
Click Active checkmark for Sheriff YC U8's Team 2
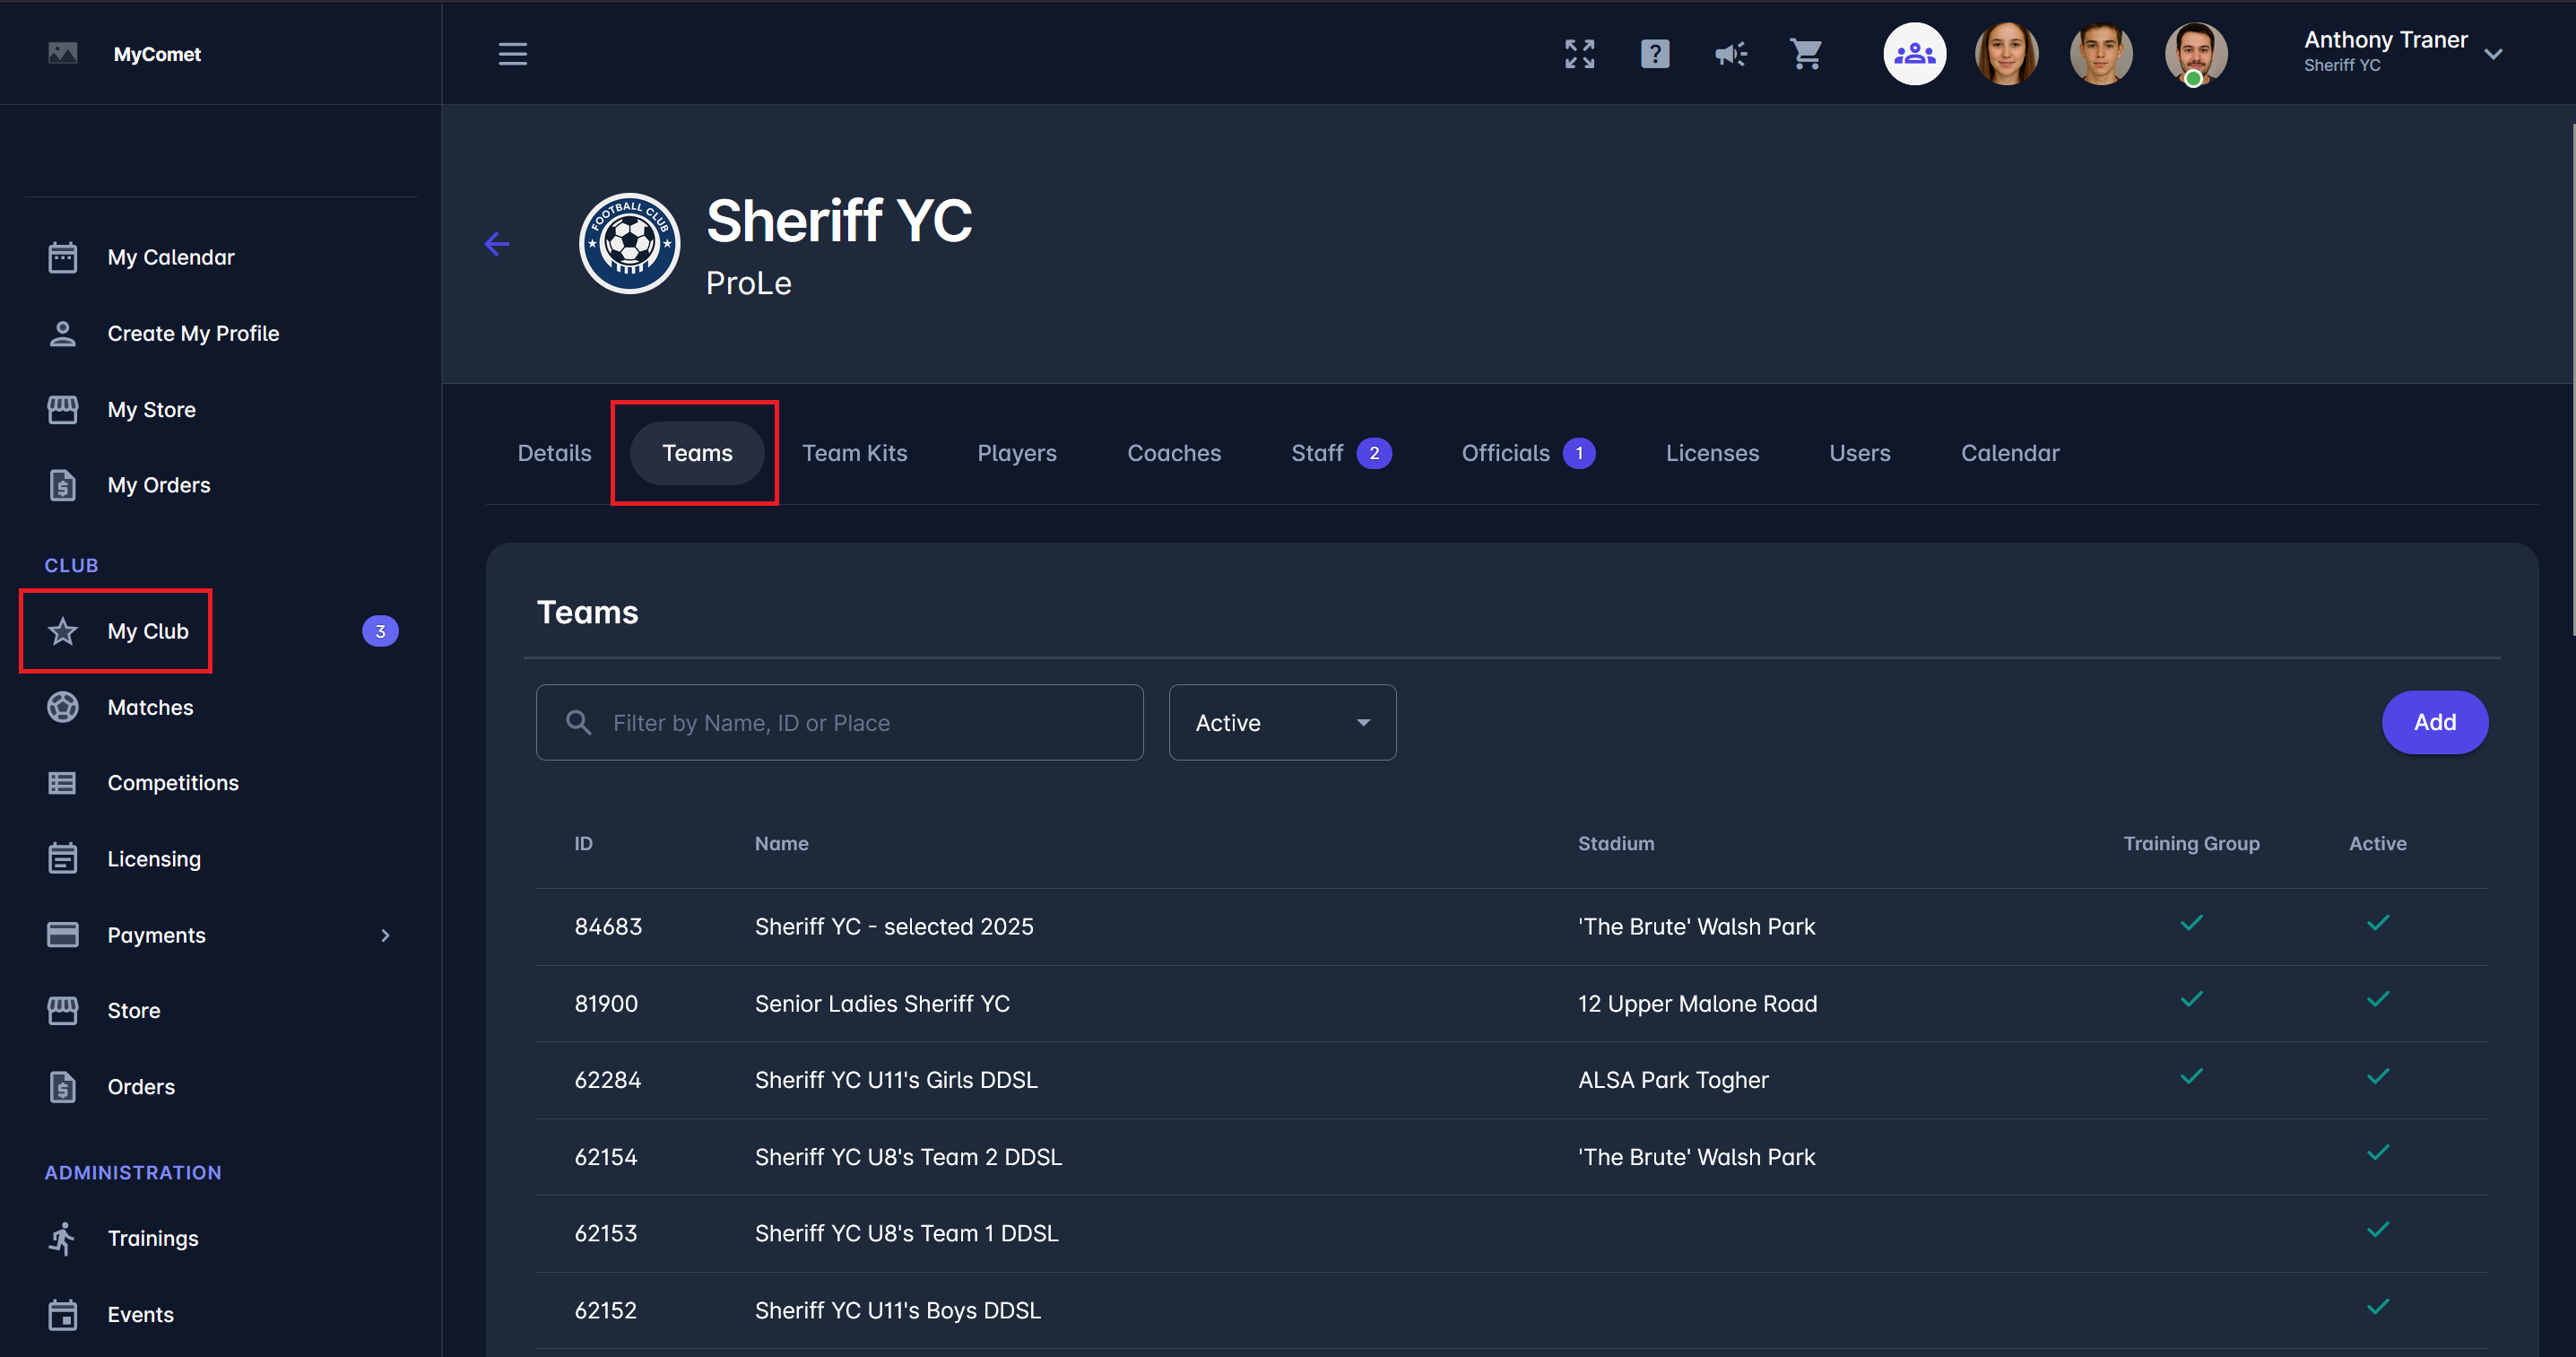point(2377,1153)
